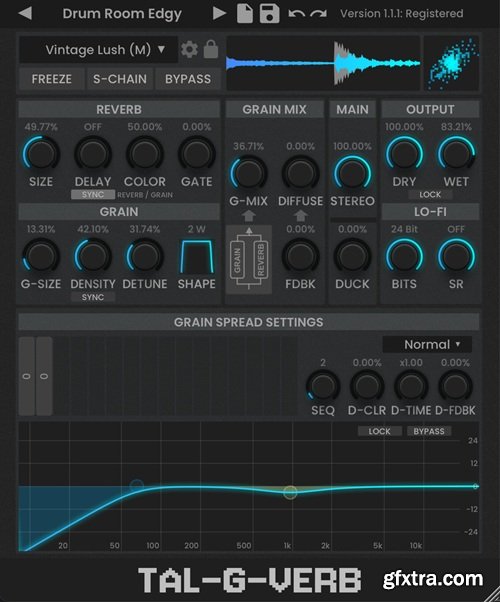
Task: Click the DIFFUSE knob
Action: 300,174
